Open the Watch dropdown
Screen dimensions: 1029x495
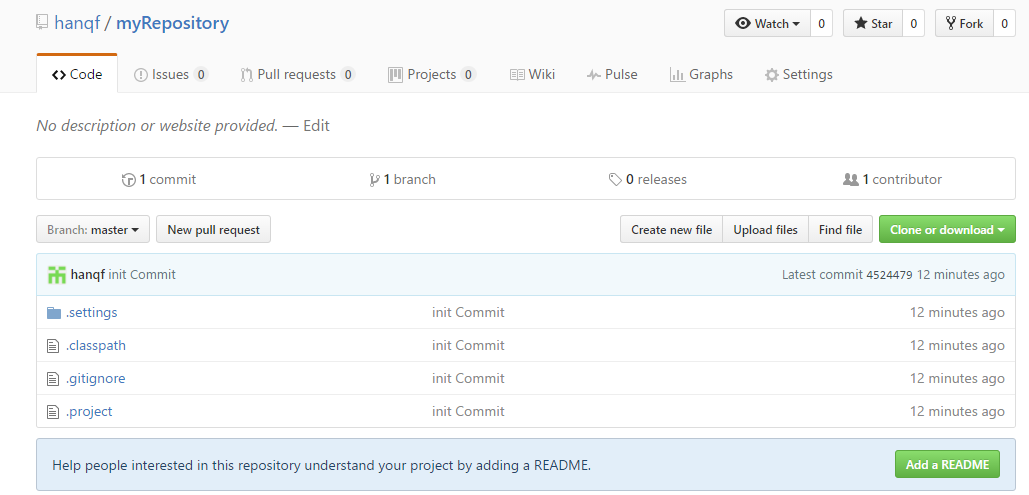[767, 24]
